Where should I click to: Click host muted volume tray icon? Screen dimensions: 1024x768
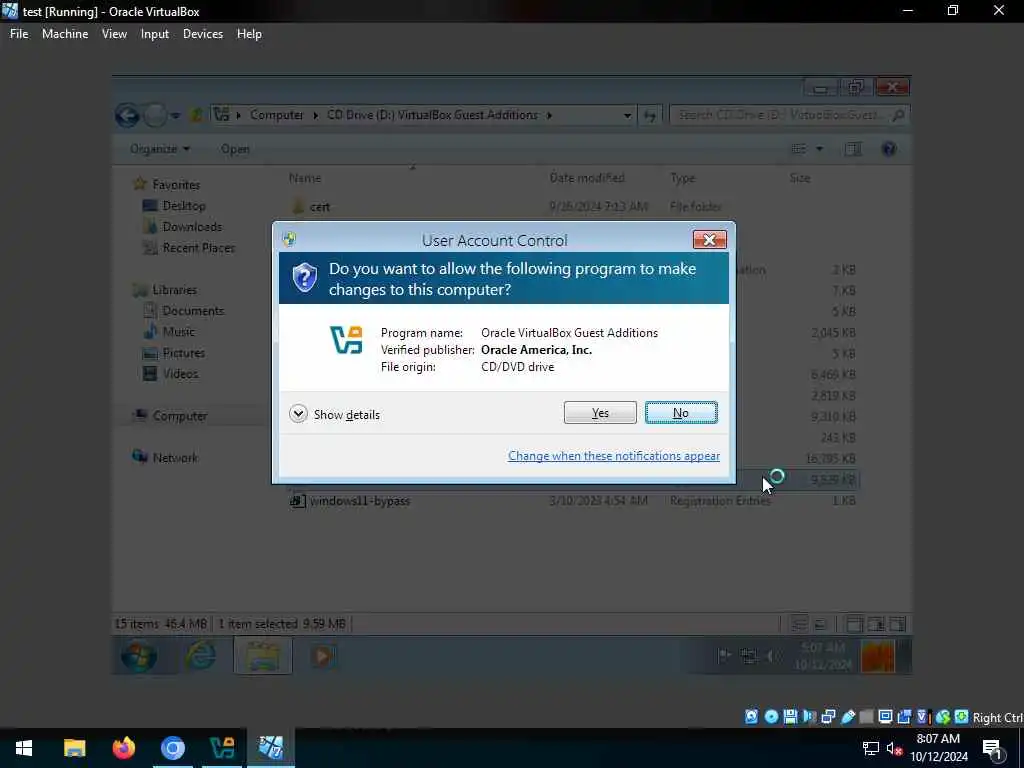tap(895, 748)
